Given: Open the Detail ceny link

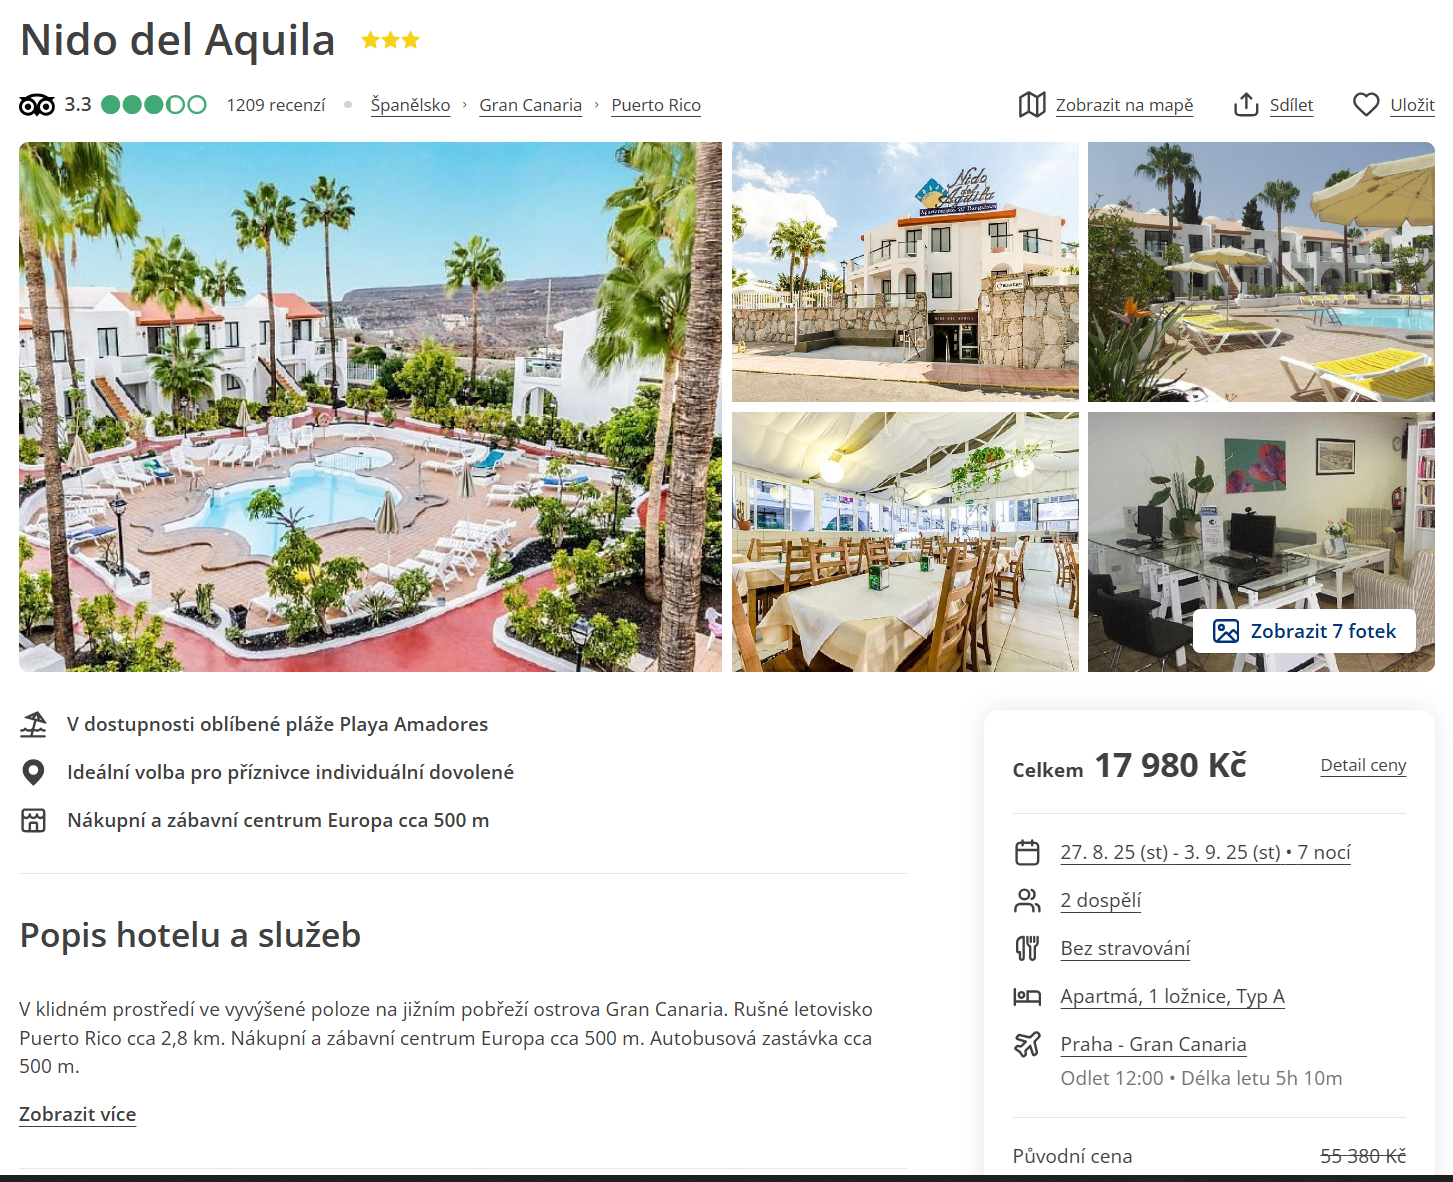Looking at the screenshot, I should (x=1363, y=765).
